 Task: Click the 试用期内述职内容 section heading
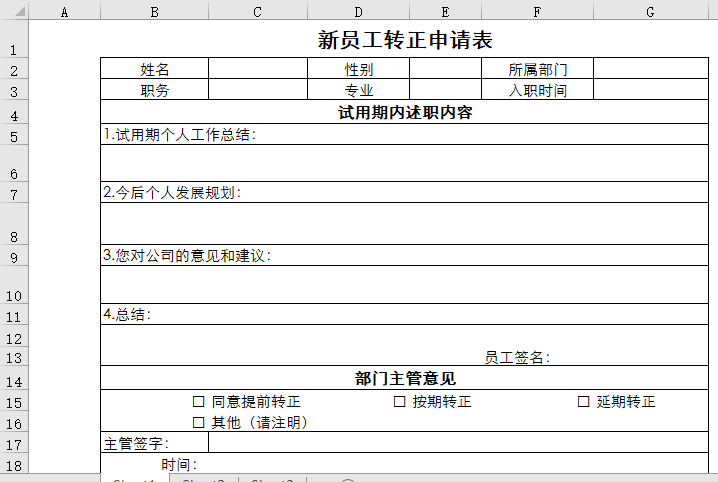[x=404, y=113]
